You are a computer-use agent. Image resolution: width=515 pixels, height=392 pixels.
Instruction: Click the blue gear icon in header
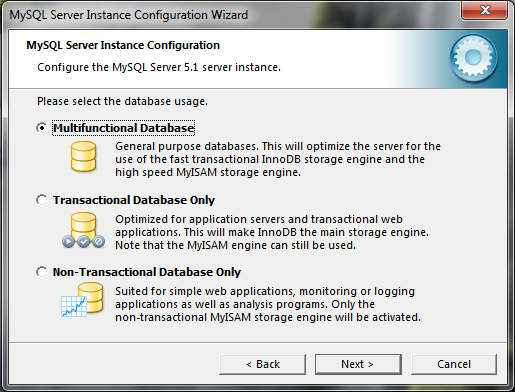click(473, 58)
